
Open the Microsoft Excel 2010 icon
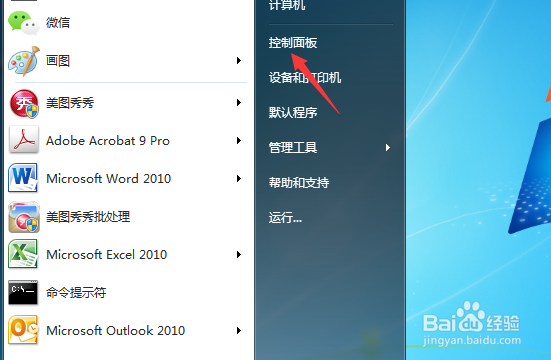(23, 254)
